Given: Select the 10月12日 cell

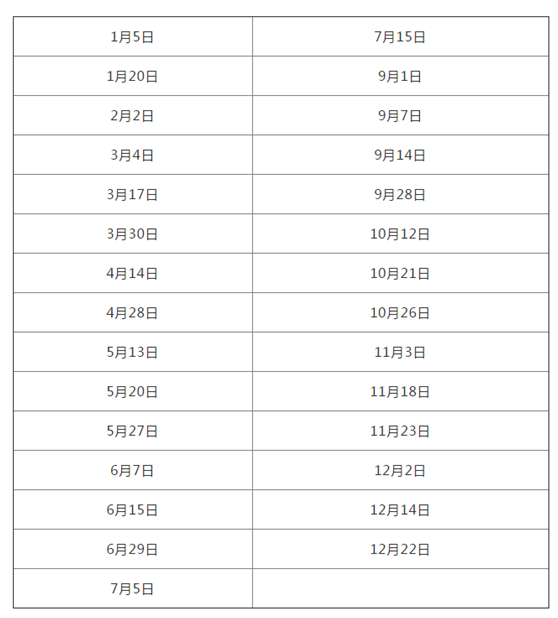Looking at the screenshot, I should [400, 234].
